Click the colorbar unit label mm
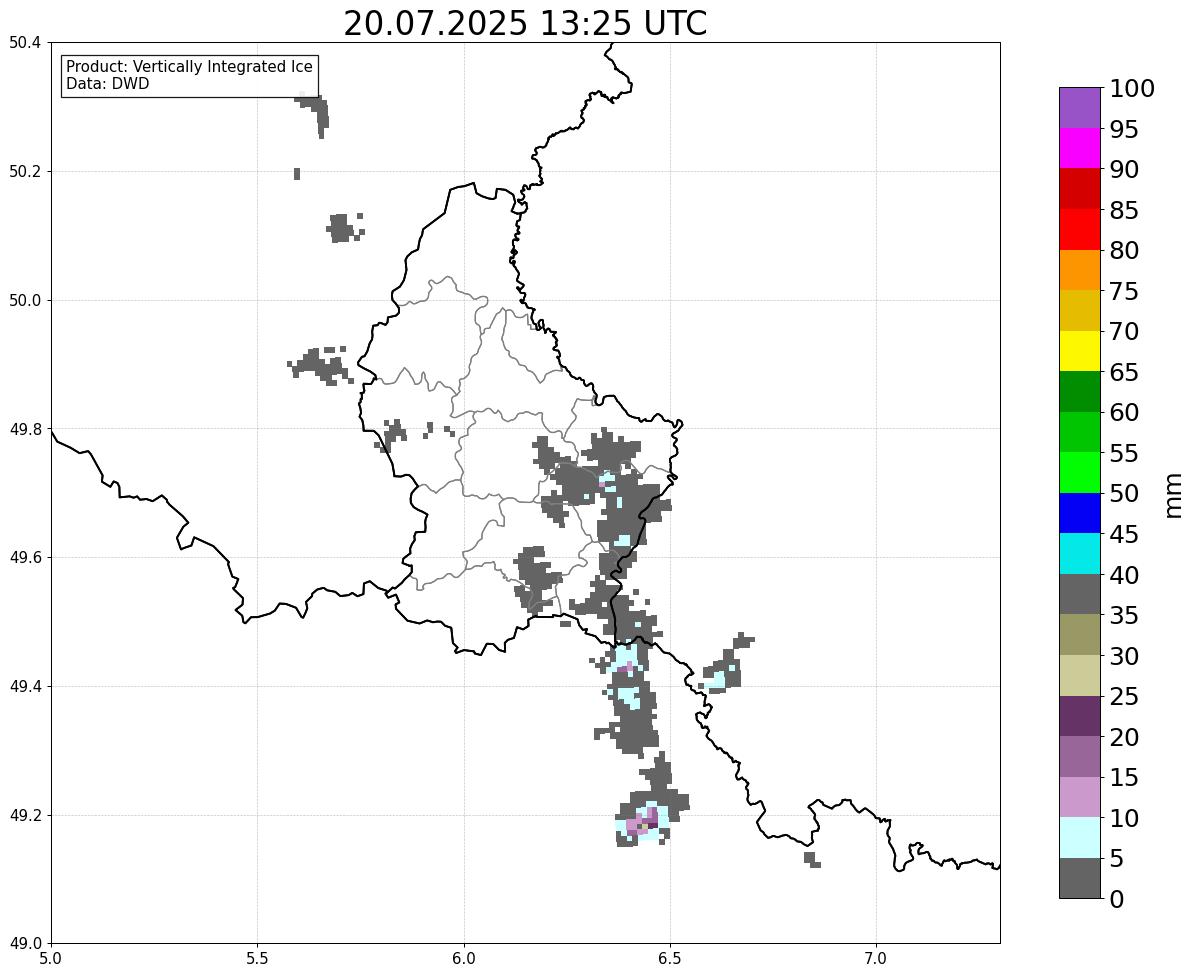This screenshot has width=1193, height=976. [x=1173, y=496]
